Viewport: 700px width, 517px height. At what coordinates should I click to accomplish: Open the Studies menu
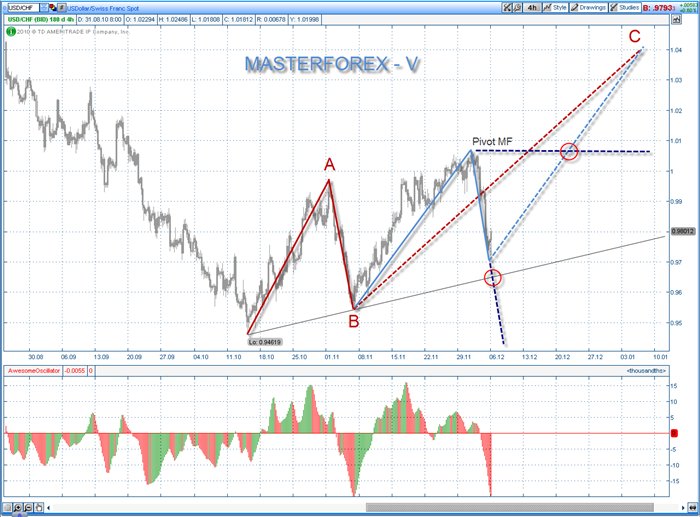tap(624, 8)
